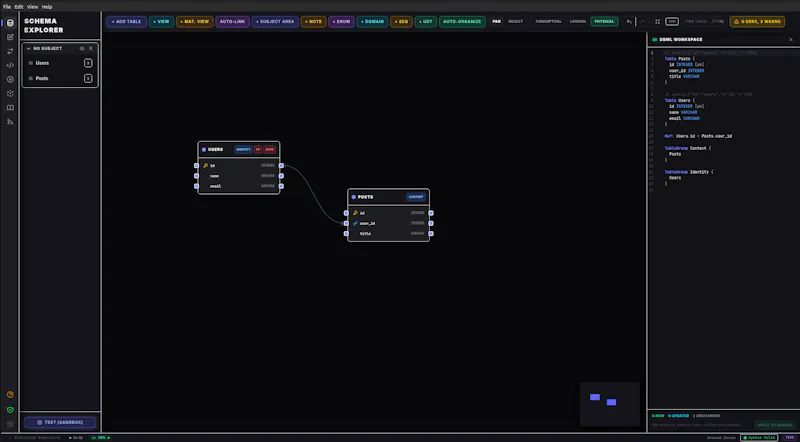Viewport: 800px width, 442px height.
Task: Click the + Note button
Action: point(313,22)
